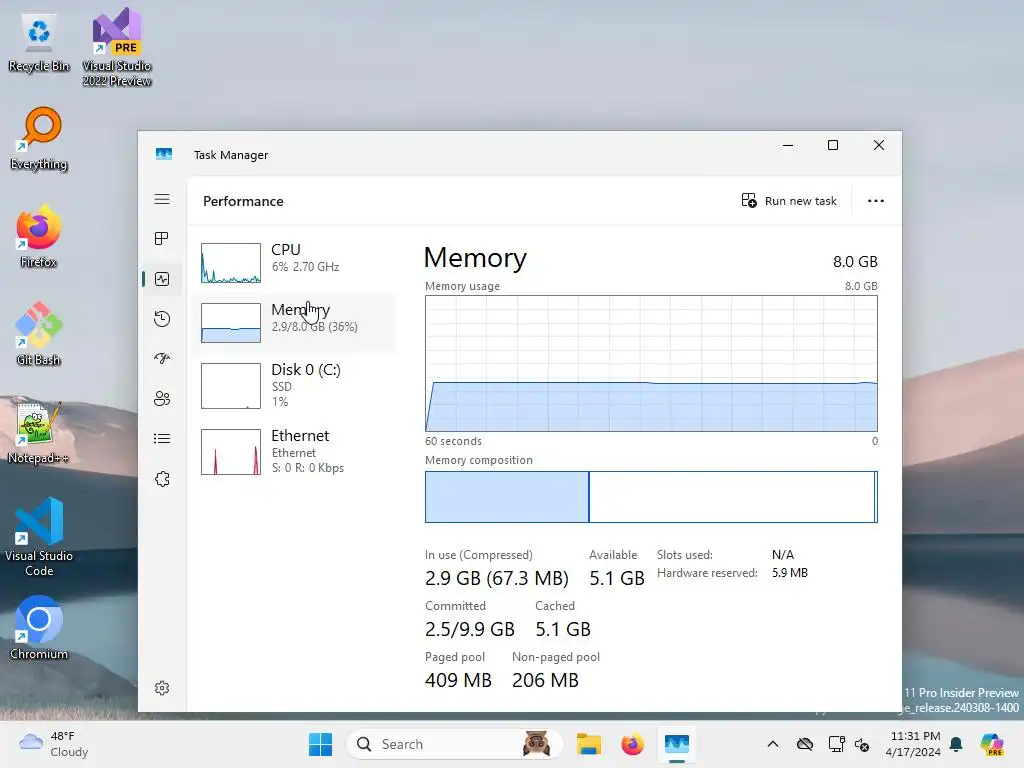
Task: Click the Available '5.1 GB' value
Action: tap(616, 578)
